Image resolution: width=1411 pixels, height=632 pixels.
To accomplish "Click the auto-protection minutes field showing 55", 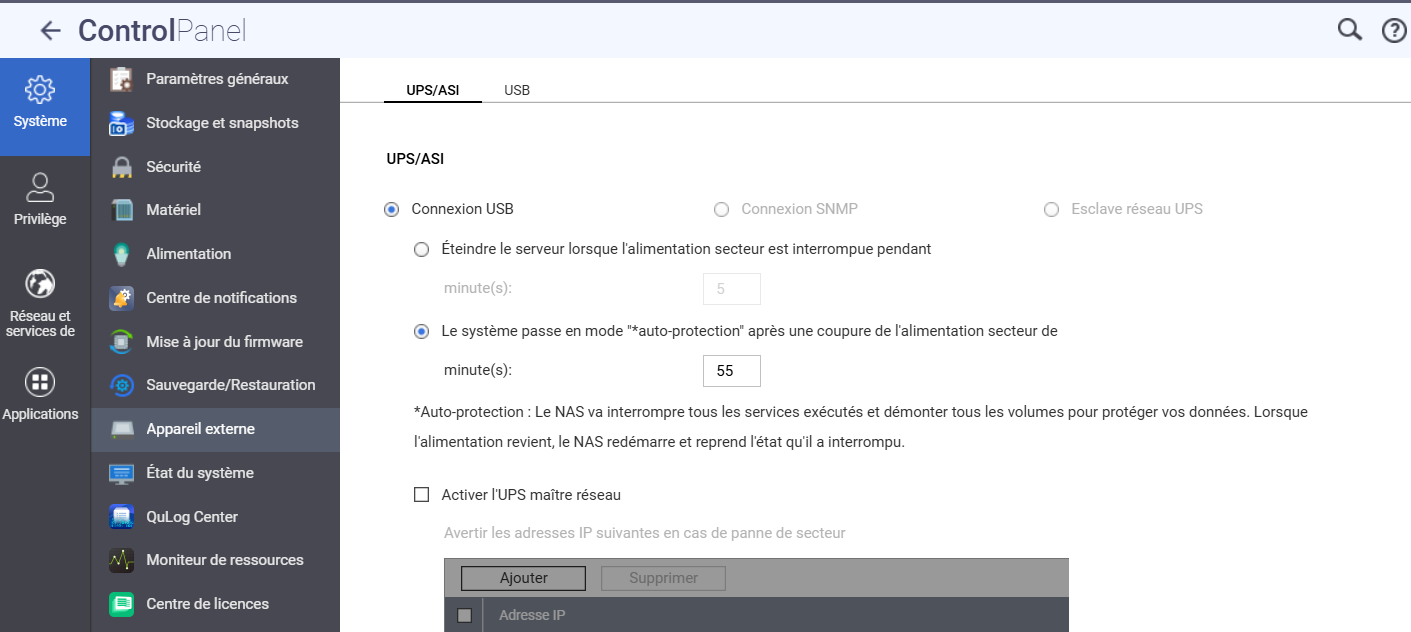I will click(732, 371).
